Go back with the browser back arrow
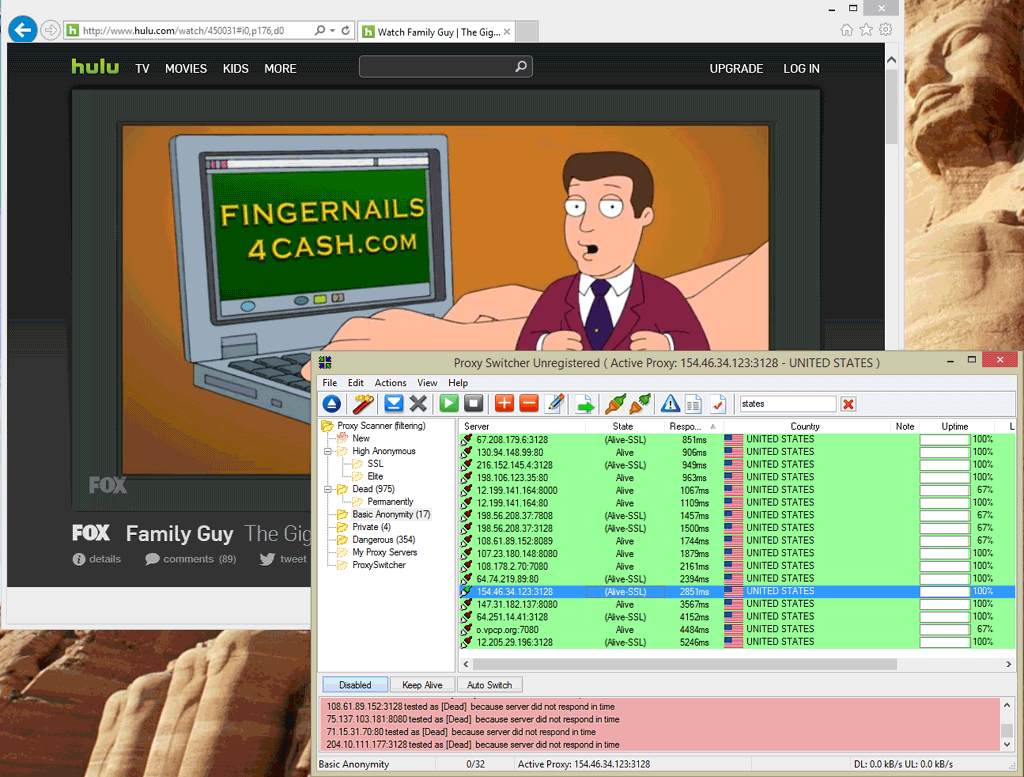1024x777 pixels. tap(23, 30)
